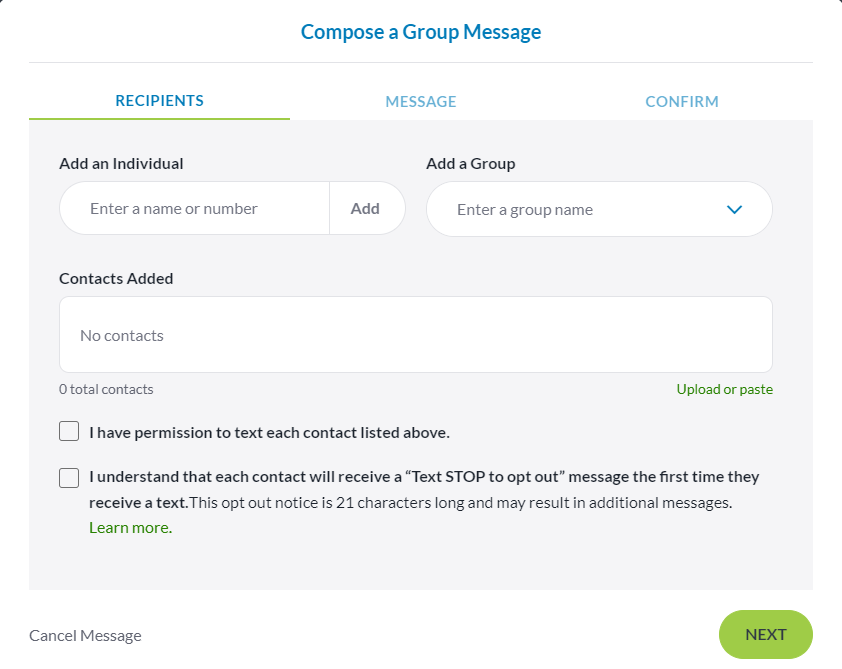The height and width of the screenshot is (669, 842).
Task: Tick the opt out notice checkbox
Action: tap(69, 478)
